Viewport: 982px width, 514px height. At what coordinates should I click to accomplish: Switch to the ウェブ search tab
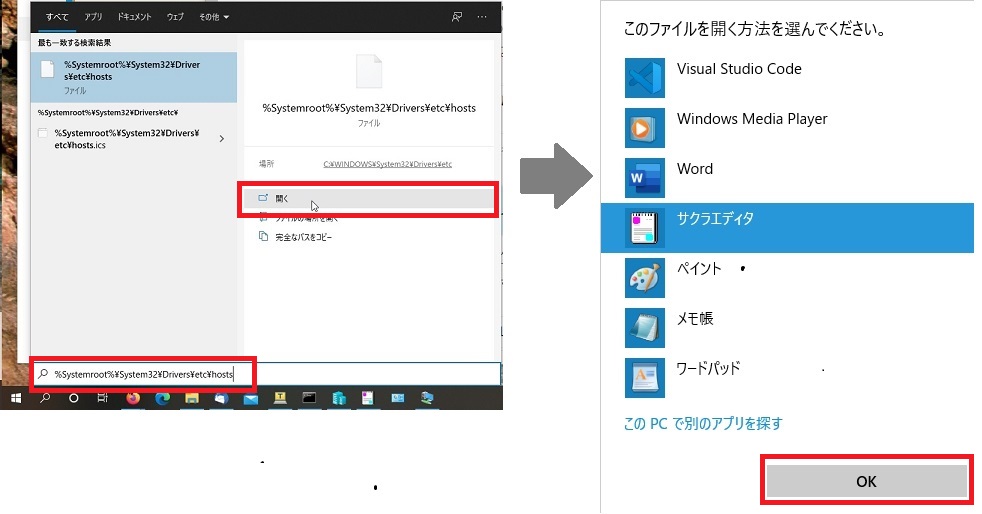click(175, 17)
